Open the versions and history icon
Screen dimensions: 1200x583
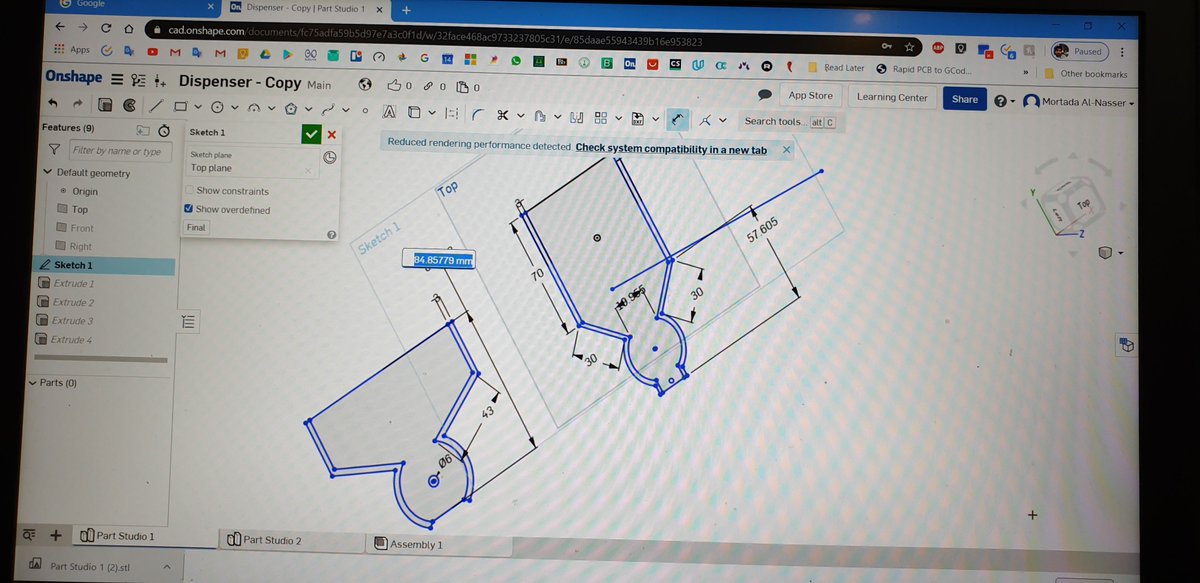[x=138, y=80]
